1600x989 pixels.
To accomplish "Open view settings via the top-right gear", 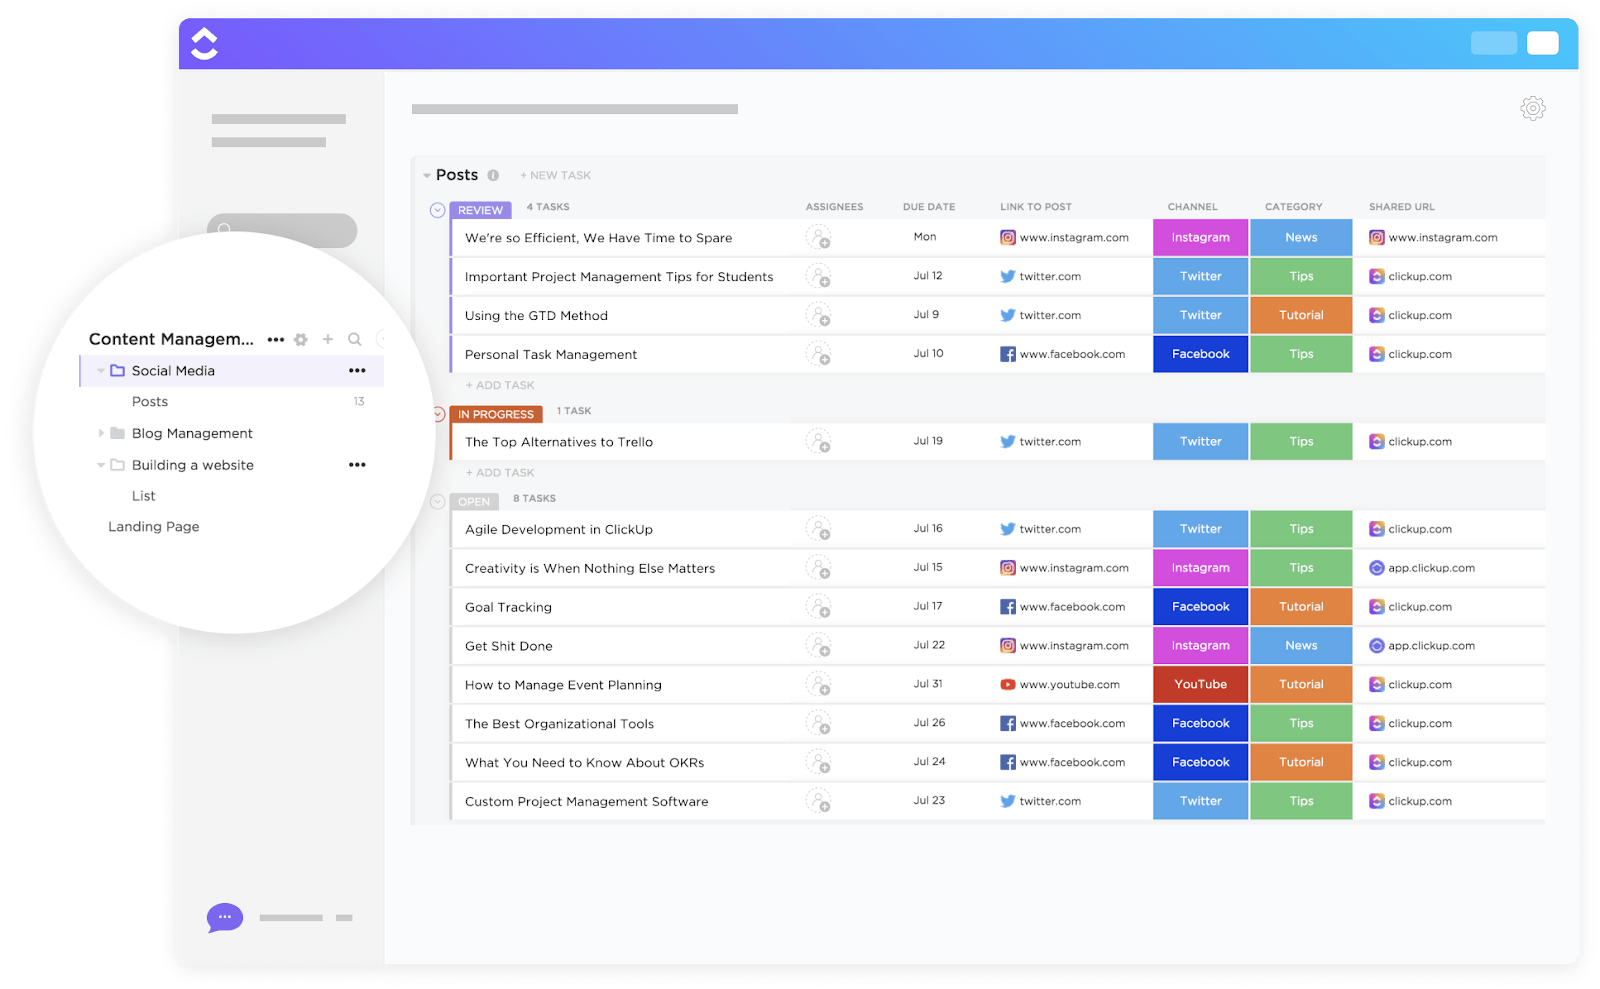I will 1532,108.
